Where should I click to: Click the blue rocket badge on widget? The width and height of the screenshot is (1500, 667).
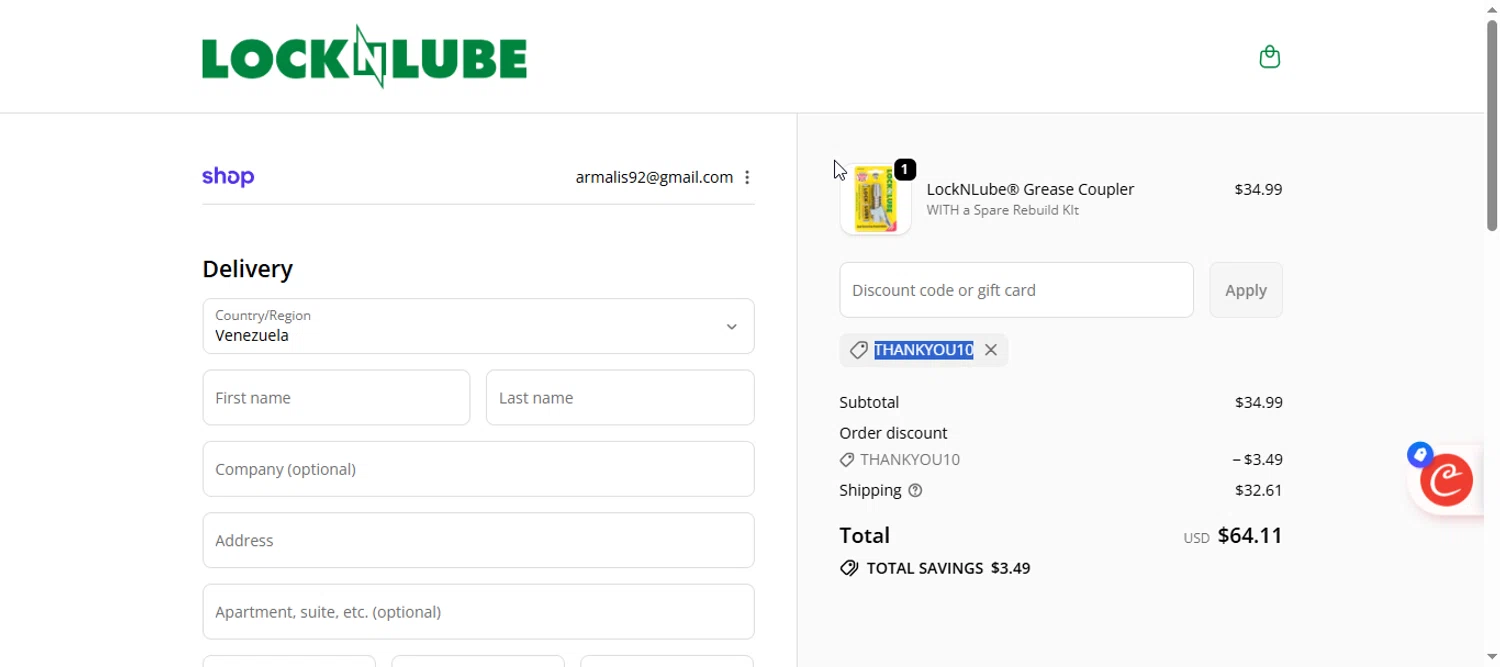(x=1420, y=455)
